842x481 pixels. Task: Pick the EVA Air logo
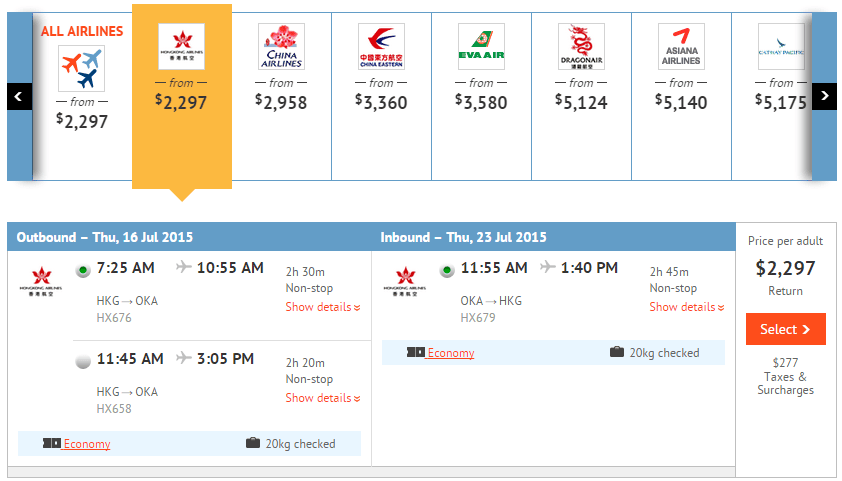pyautogui.click(x=481, y=47)
